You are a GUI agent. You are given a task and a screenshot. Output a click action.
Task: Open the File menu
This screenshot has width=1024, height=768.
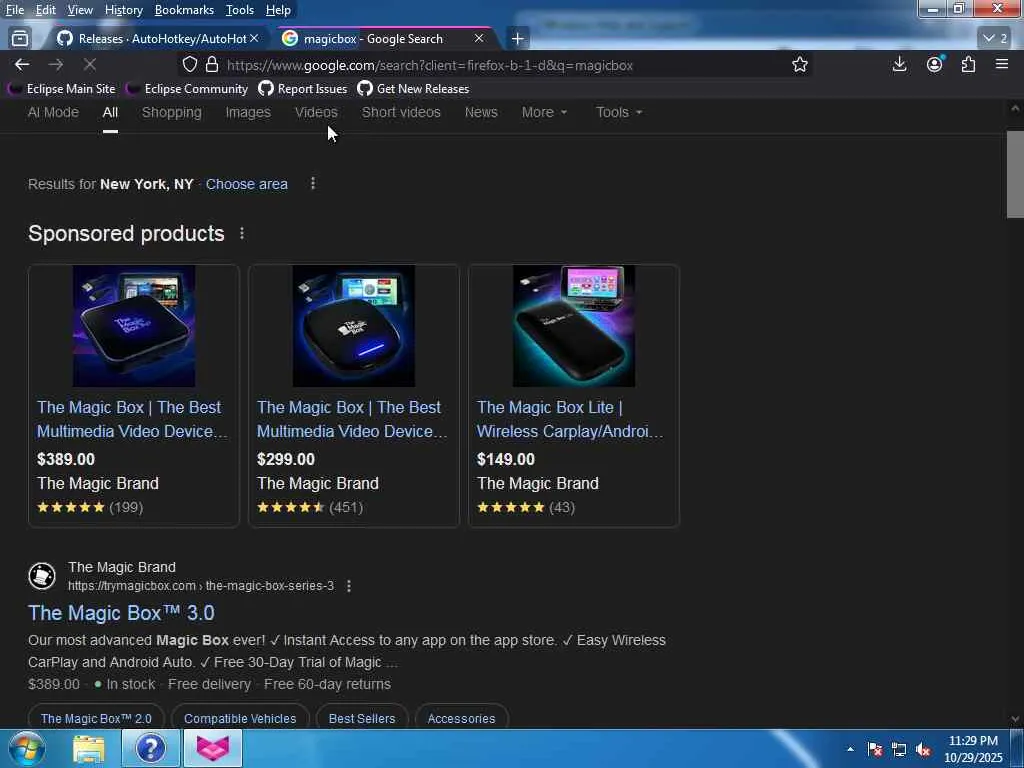tap(14, 10)
